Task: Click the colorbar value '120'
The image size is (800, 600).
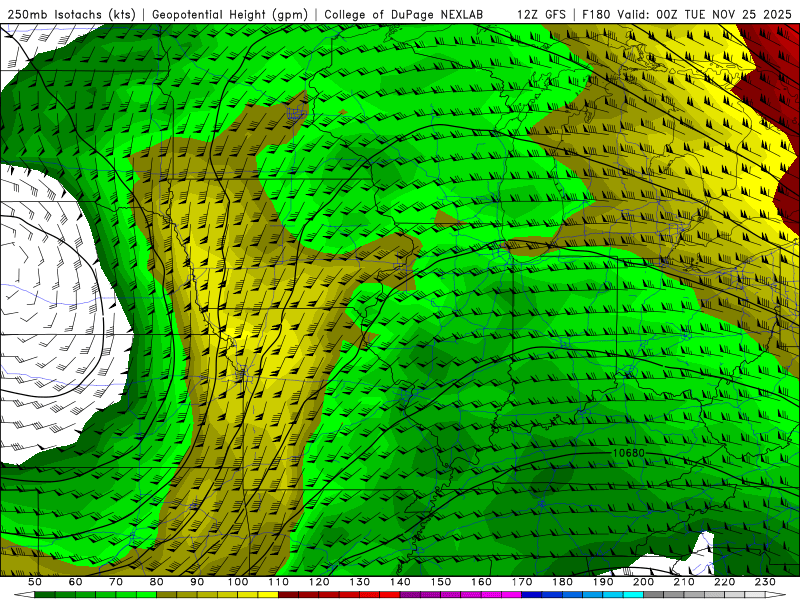Action: 319,582
